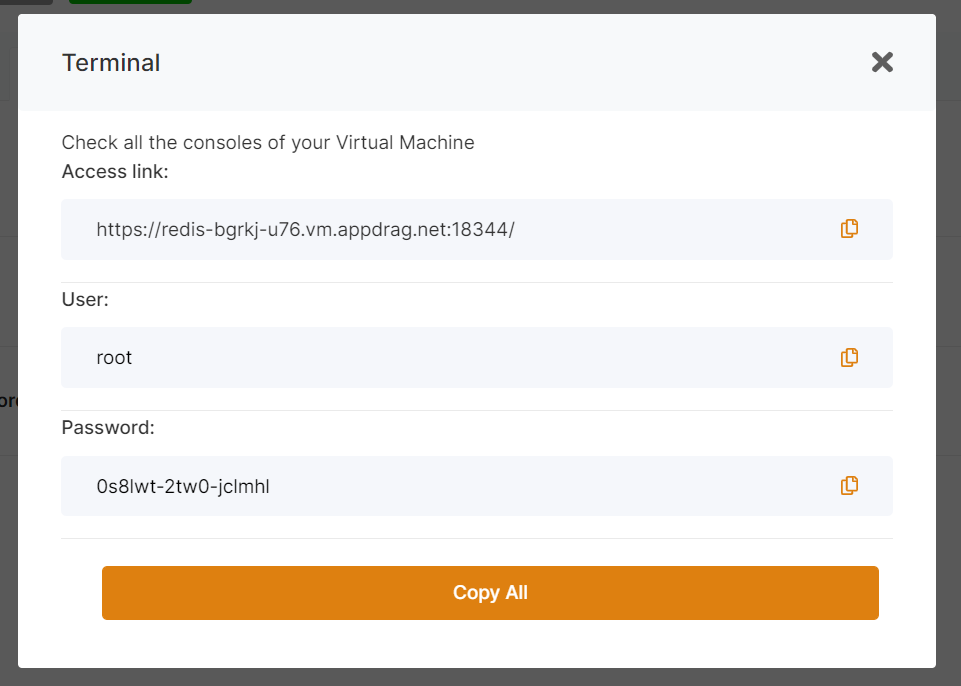Copy the password using its copy icon

(849, 486)
